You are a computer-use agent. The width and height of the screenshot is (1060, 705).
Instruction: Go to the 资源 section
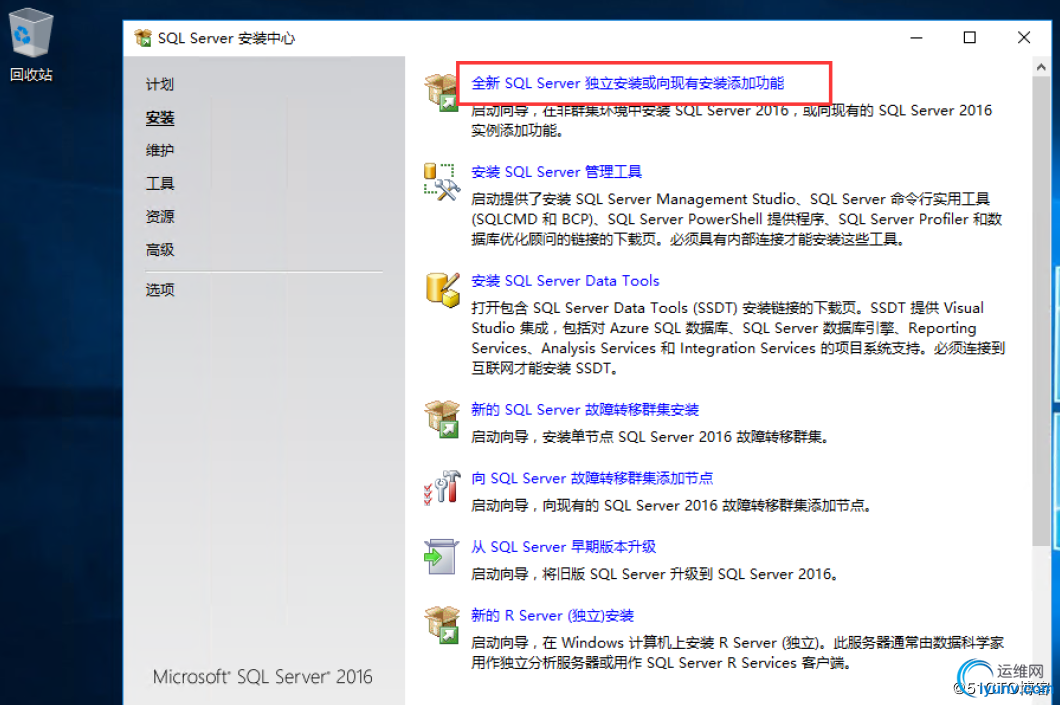coord(160,216)
